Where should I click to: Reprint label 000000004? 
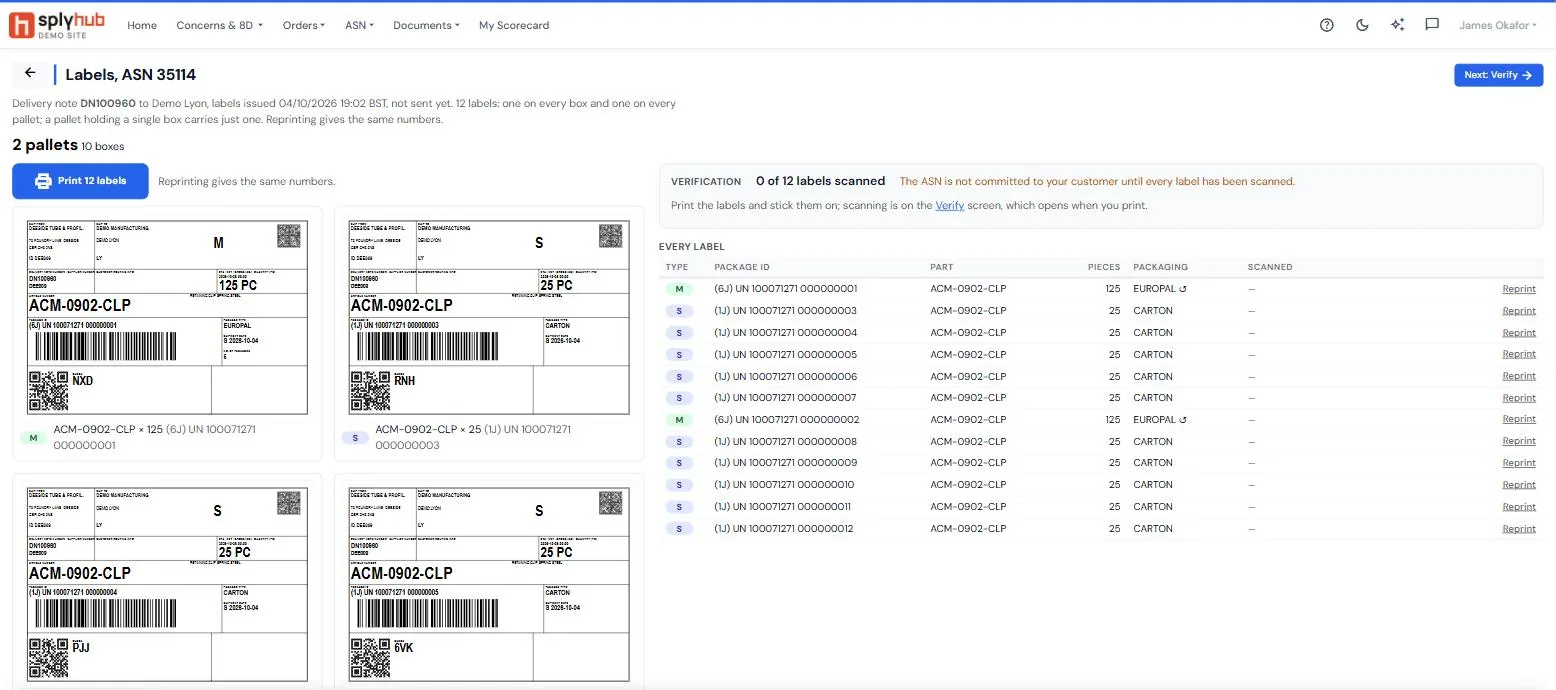tap(1519, 333)
